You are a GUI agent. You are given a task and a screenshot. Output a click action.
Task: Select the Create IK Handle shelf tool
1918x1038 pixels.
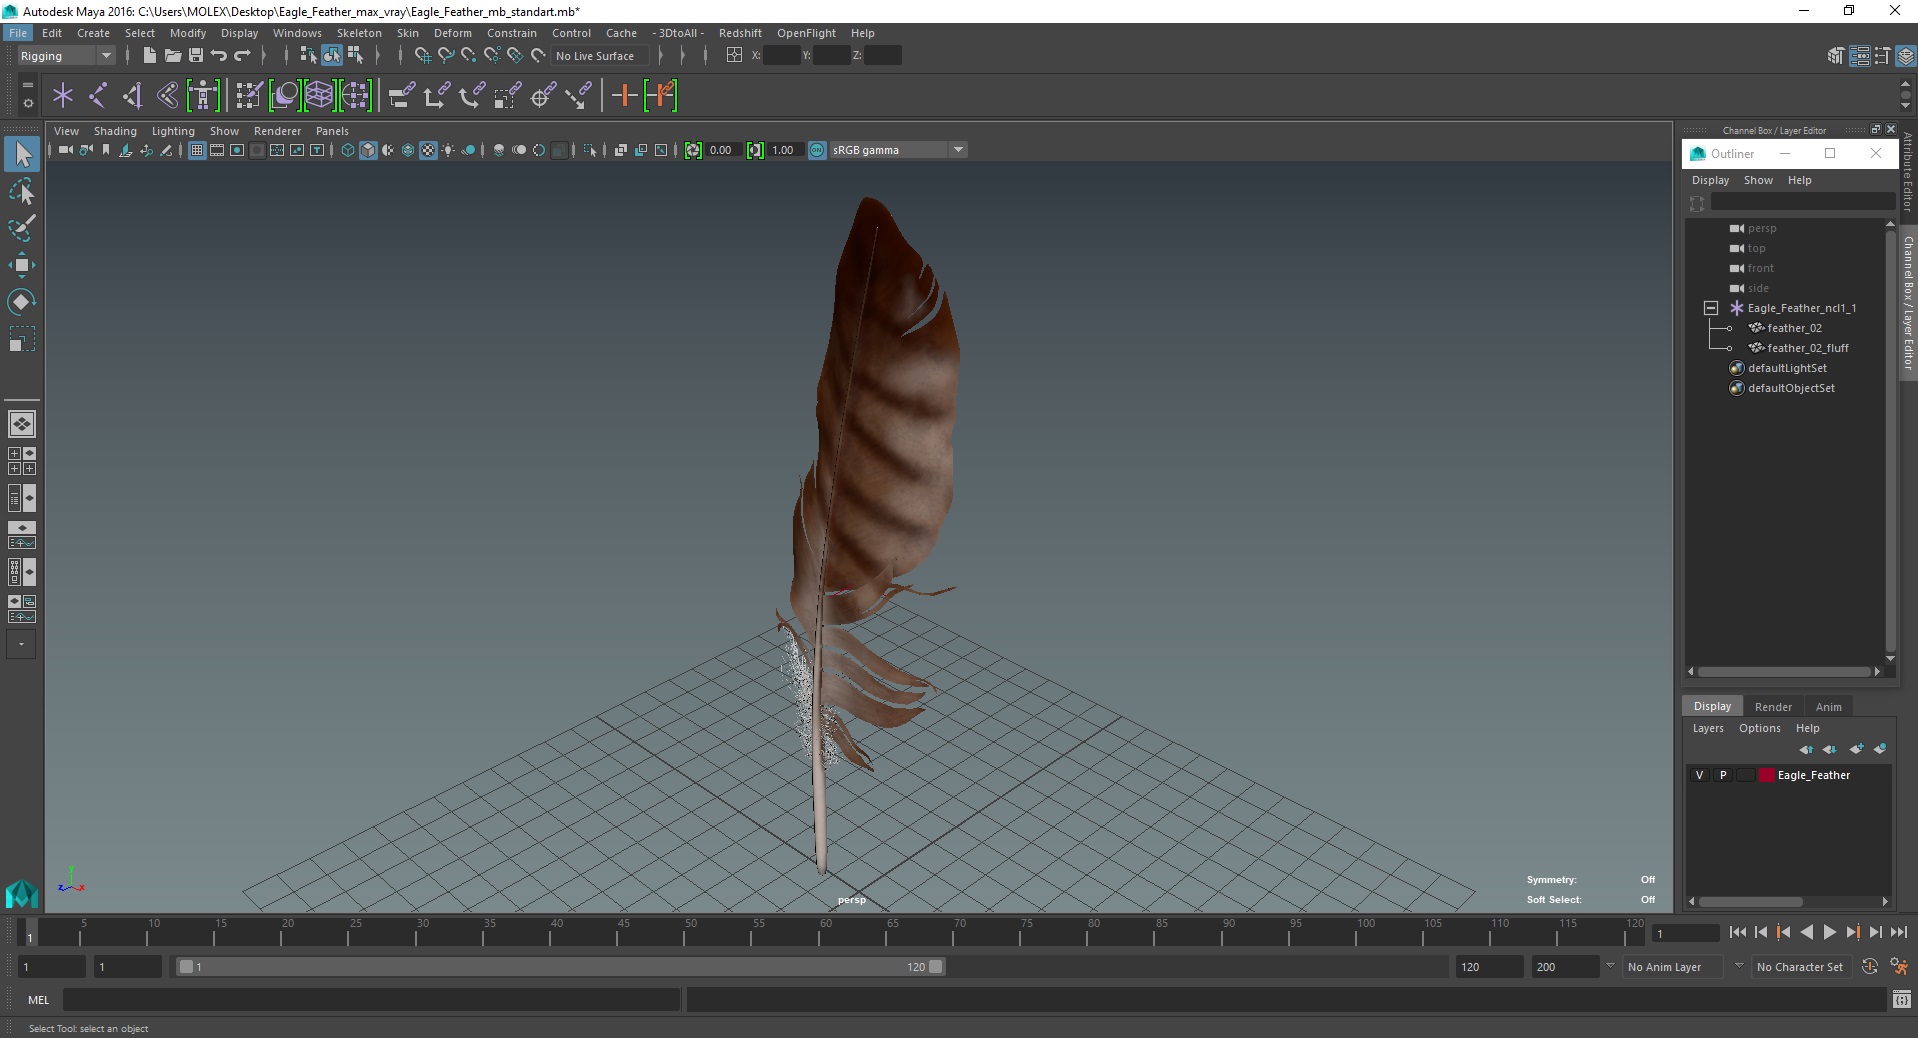click(x=132, y=96)
